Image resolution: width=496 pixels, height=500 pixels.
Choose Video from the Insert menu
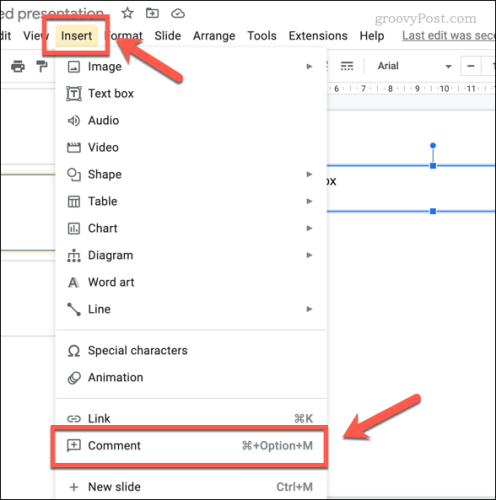[x=191, y=147]
